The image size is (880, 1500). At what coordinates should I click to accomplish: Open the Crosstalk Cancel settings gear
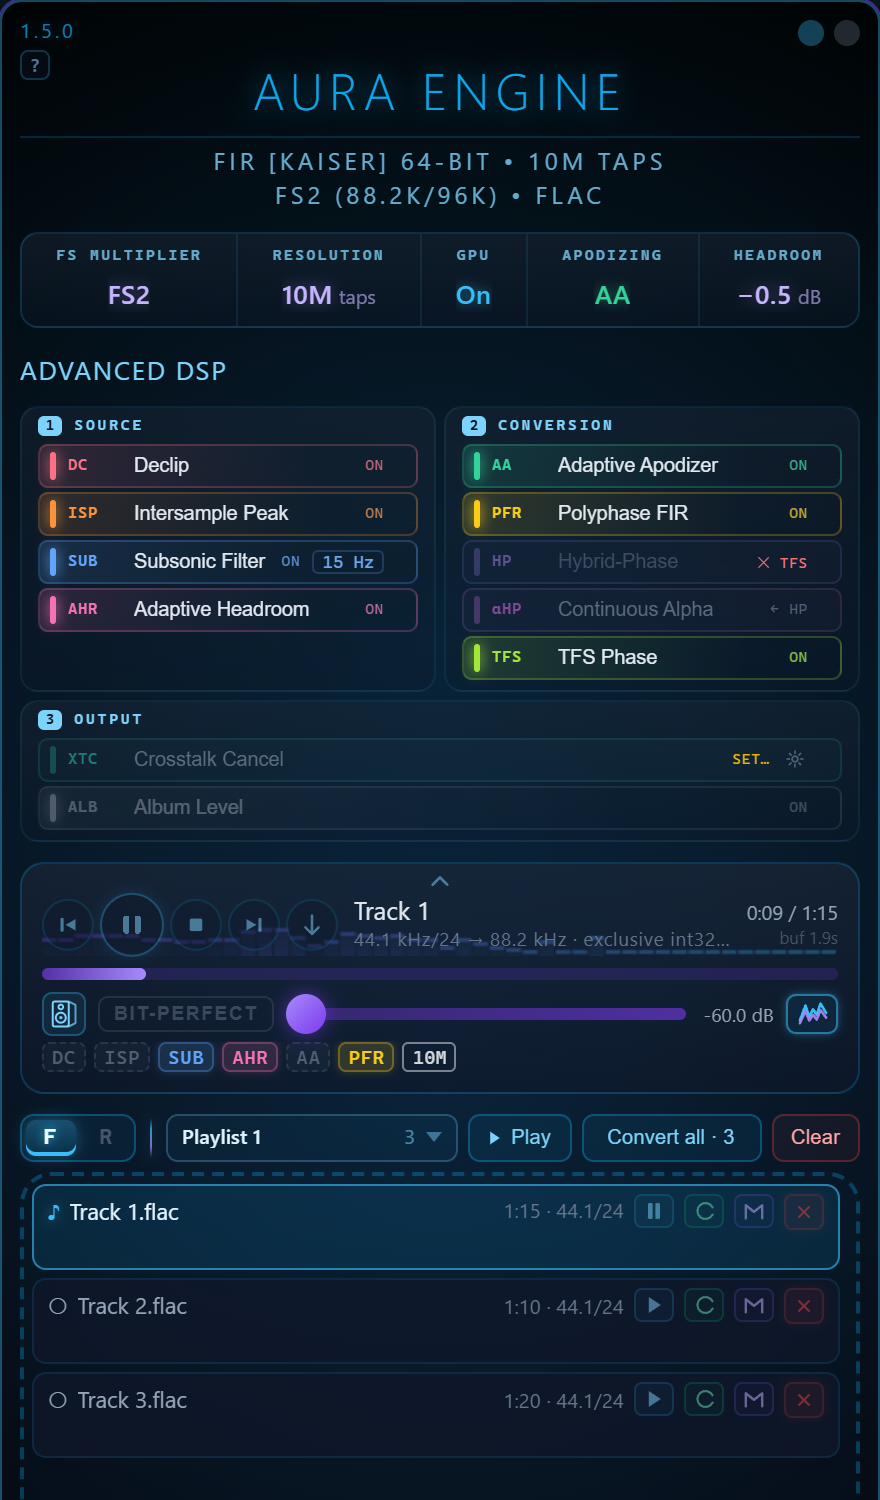point(795,759)
